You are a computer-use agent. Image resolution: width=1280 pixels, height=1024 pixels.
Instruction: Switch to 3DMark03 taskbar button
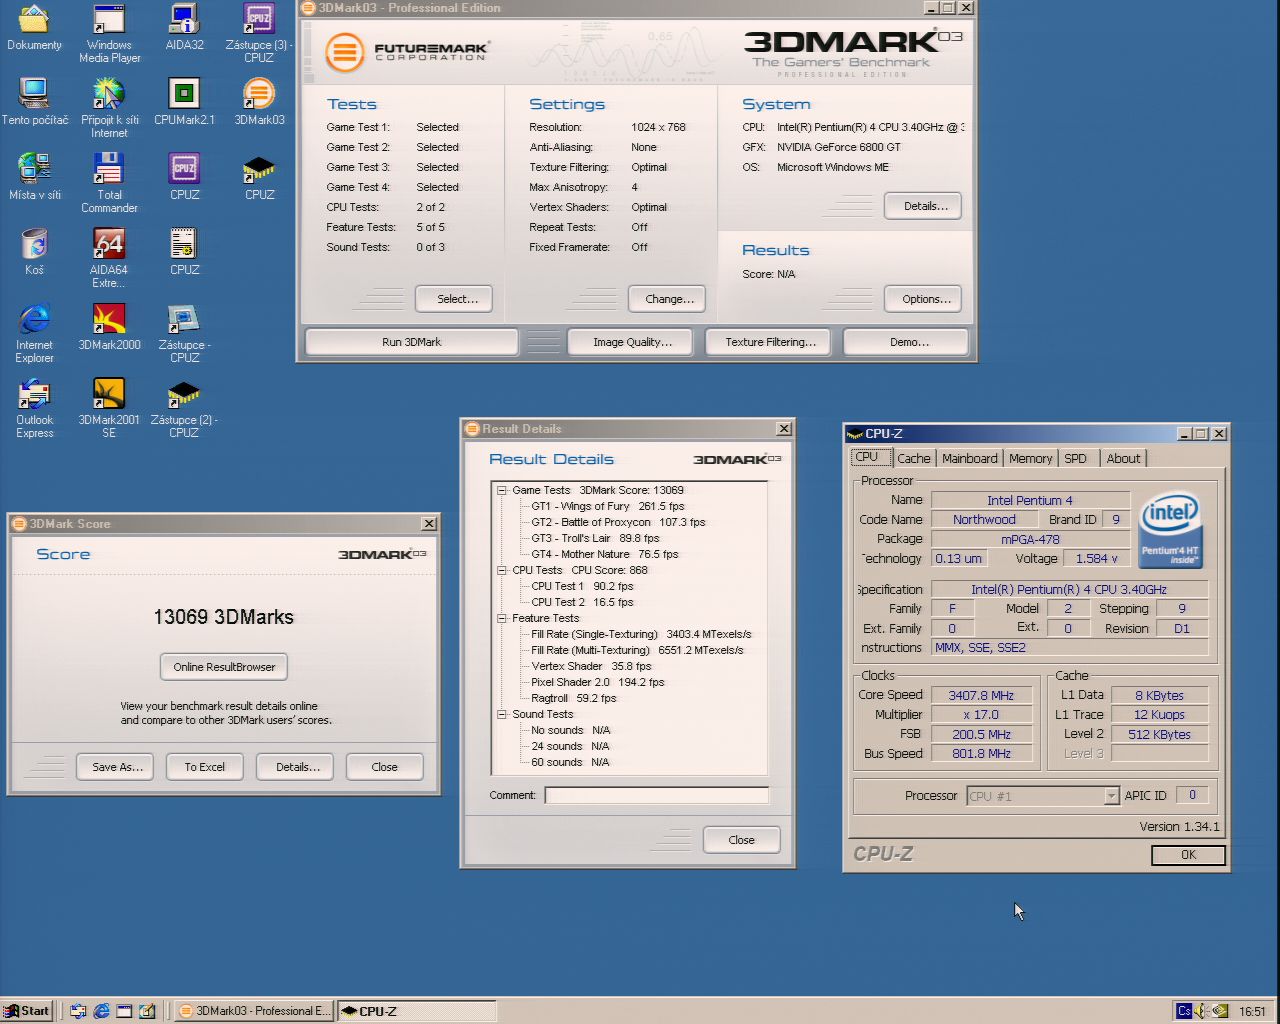point(254,1011)
